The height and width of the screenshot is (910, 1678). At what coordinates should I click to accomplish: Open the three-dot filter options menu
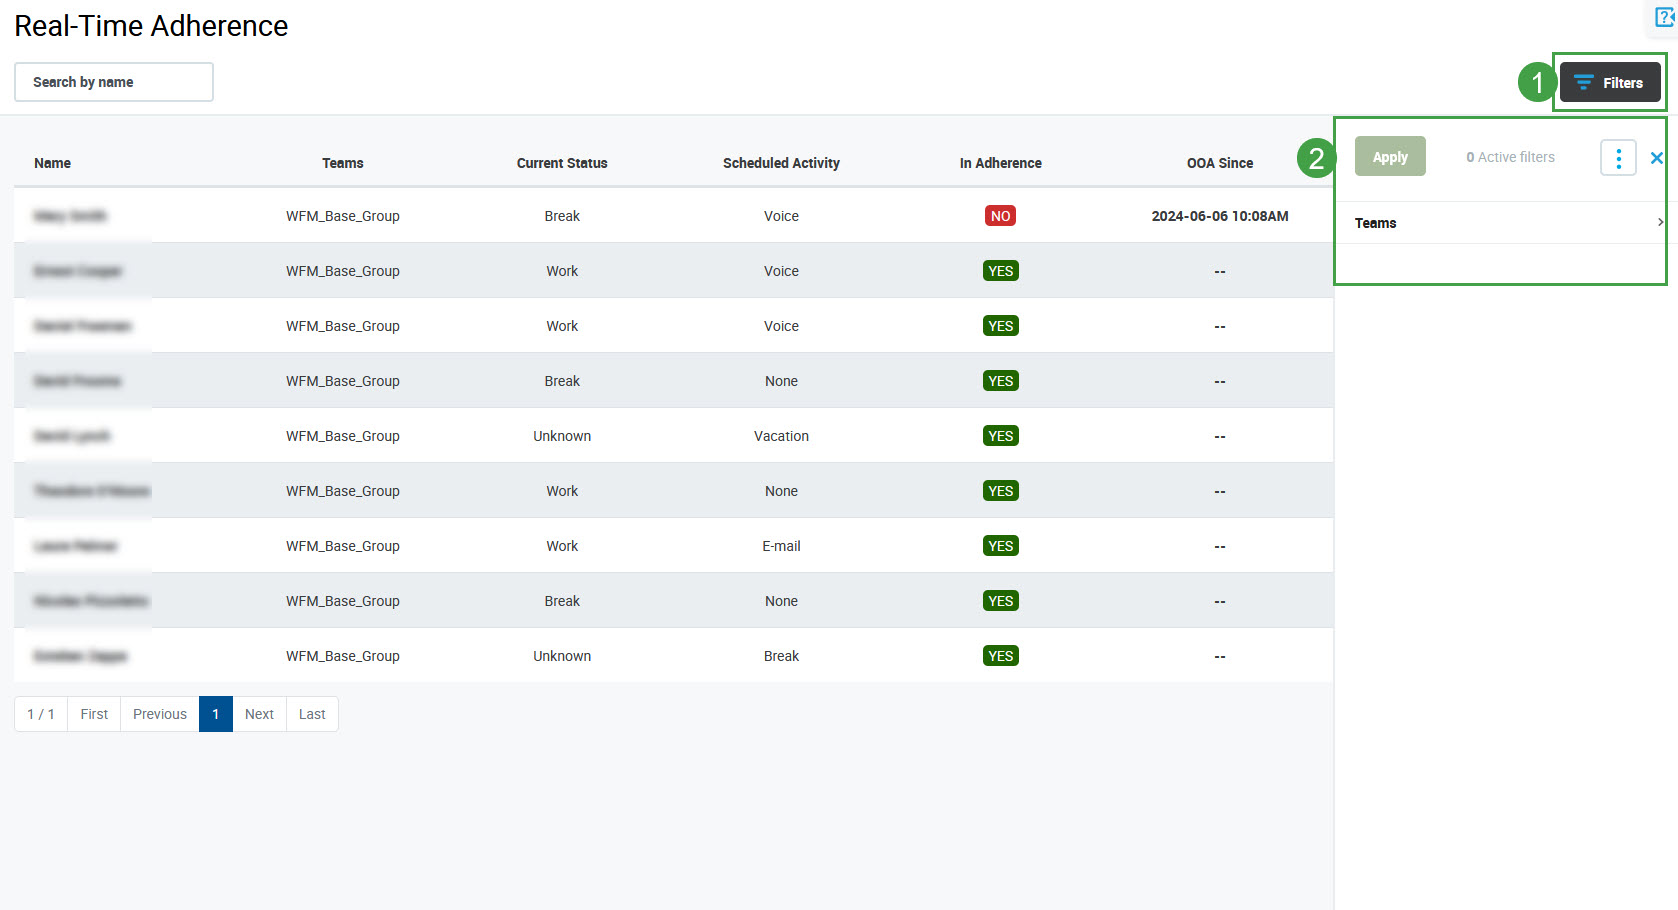[1617, 158]
